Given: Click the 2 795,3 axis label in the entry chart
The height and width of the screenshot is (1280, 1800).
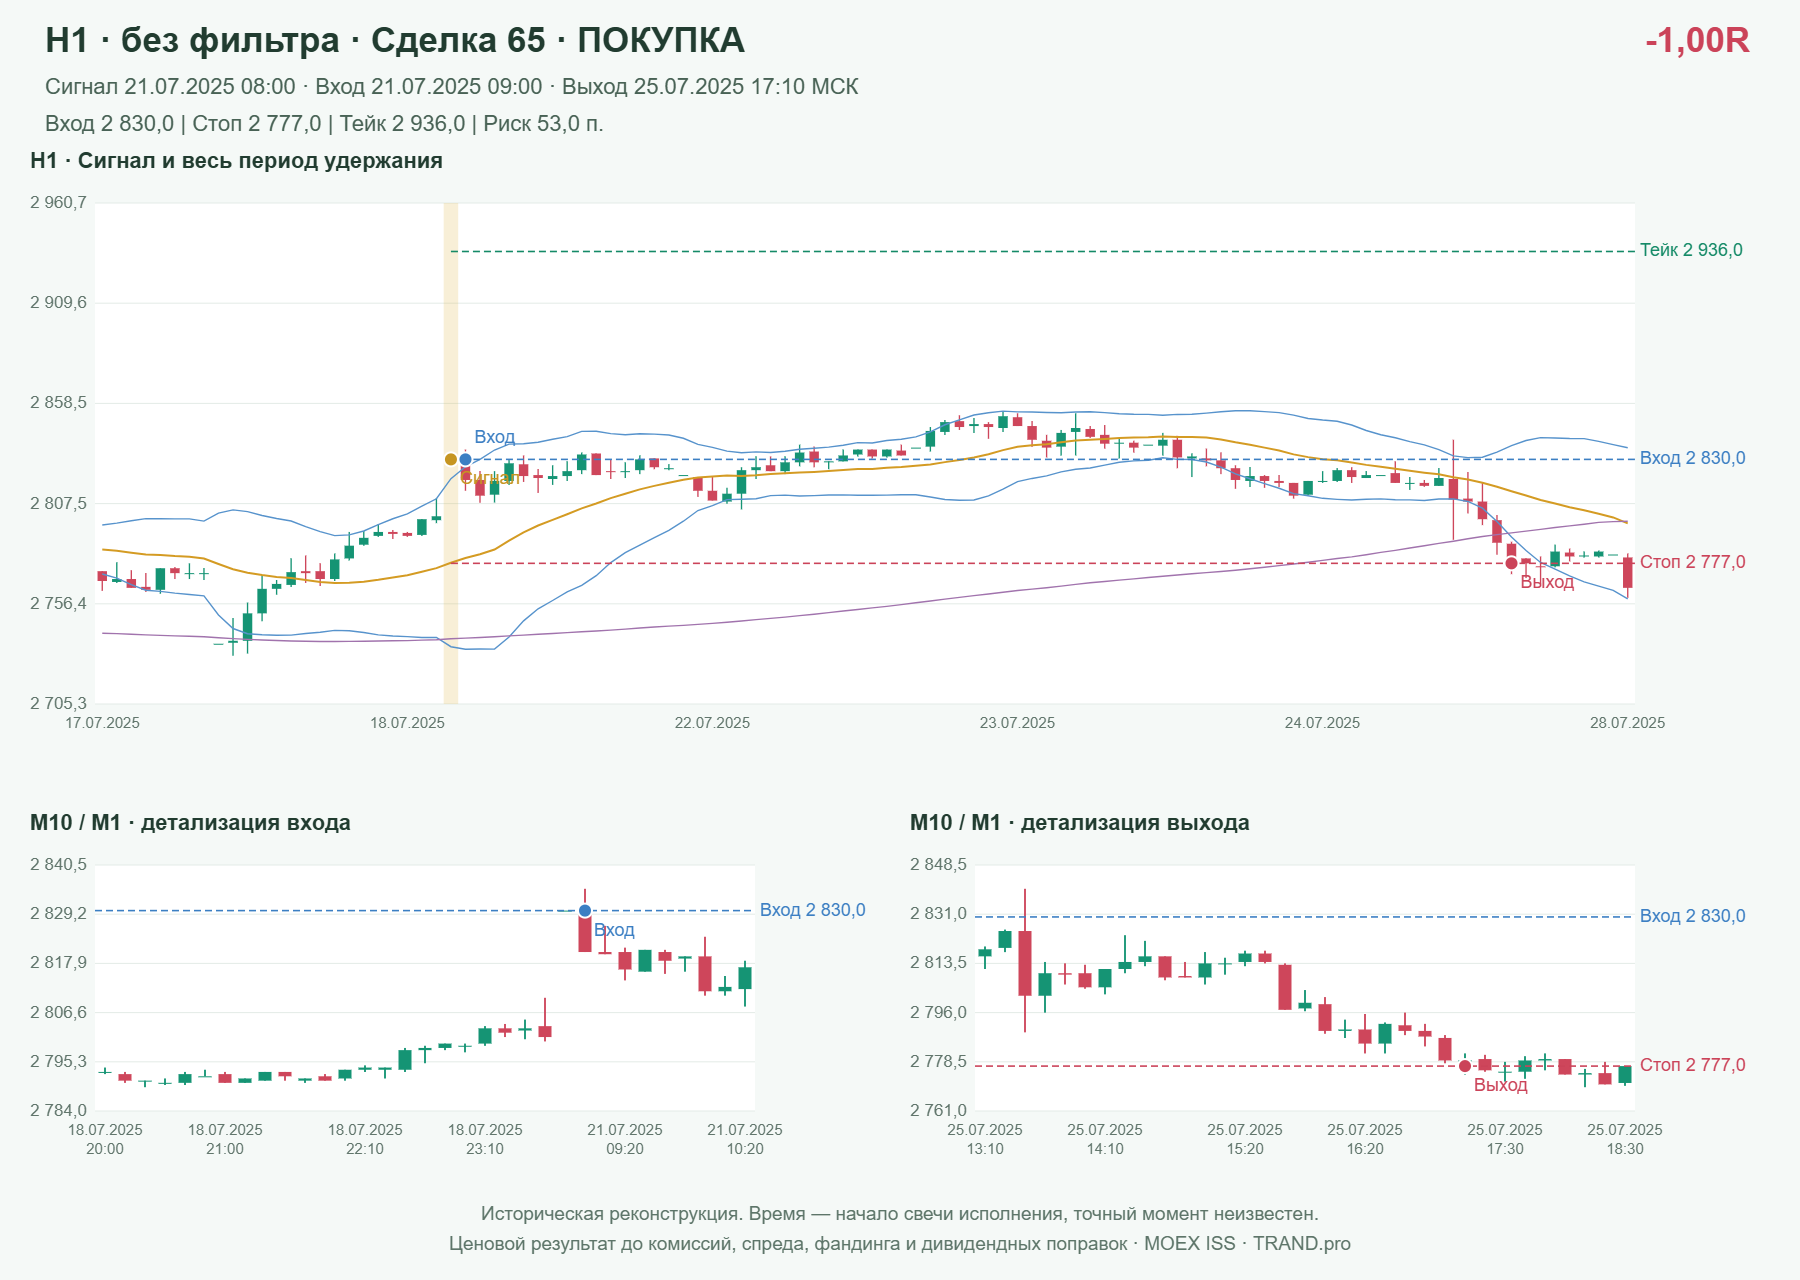Looking at the screenshot, I should pyautogui.click(x=58, y=1062).
